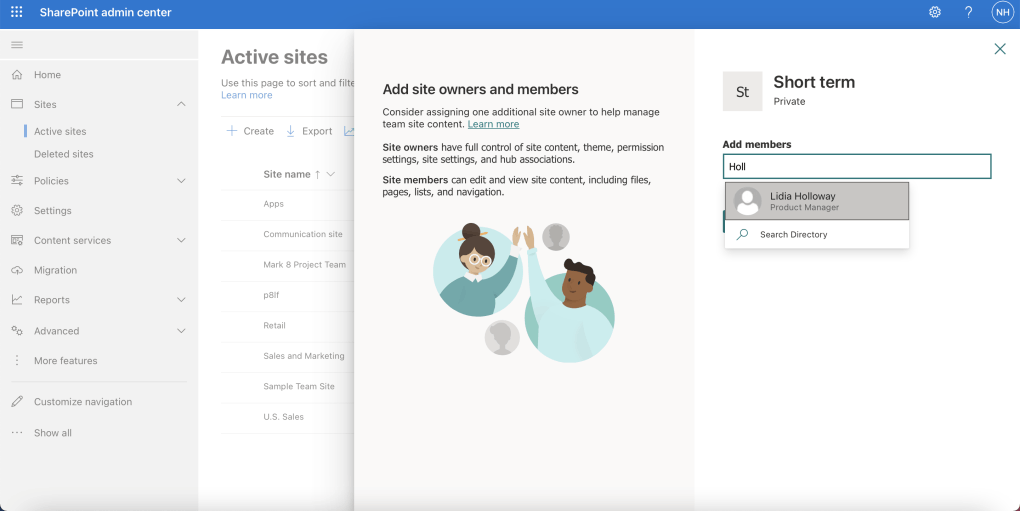Click the Policies sliders icon
Screen dimensions: 1020x511
tap(17, 181)
